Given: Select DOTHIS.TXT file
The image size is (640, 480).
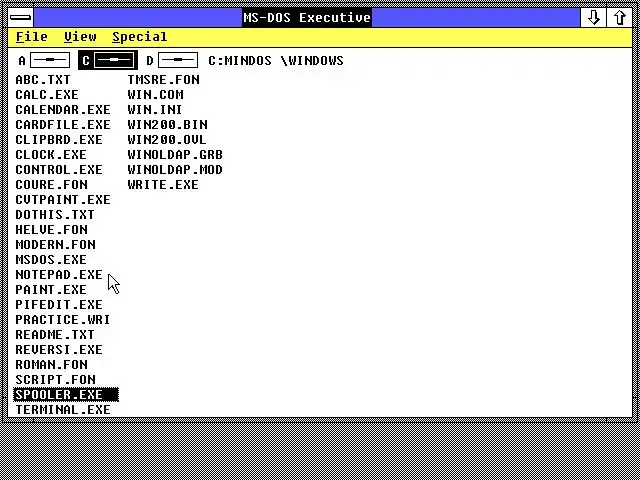Looking at the screenshot, I should pyautogui.click(x=55, y=215).
